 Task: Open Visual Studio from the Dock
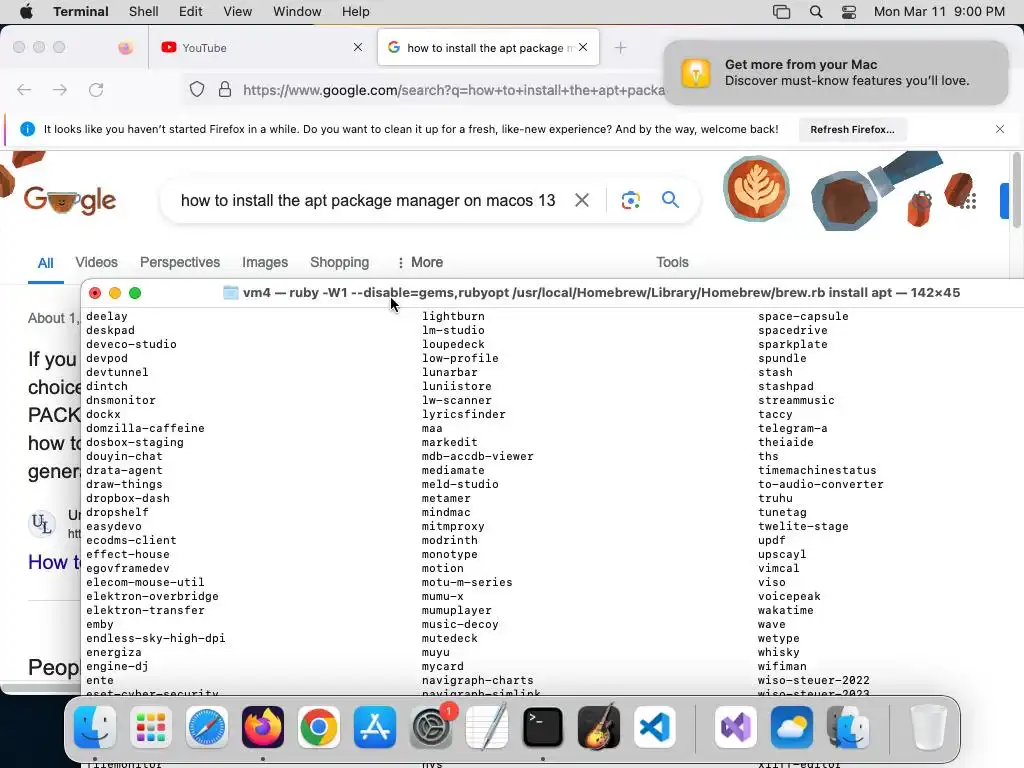click(736, 727)
